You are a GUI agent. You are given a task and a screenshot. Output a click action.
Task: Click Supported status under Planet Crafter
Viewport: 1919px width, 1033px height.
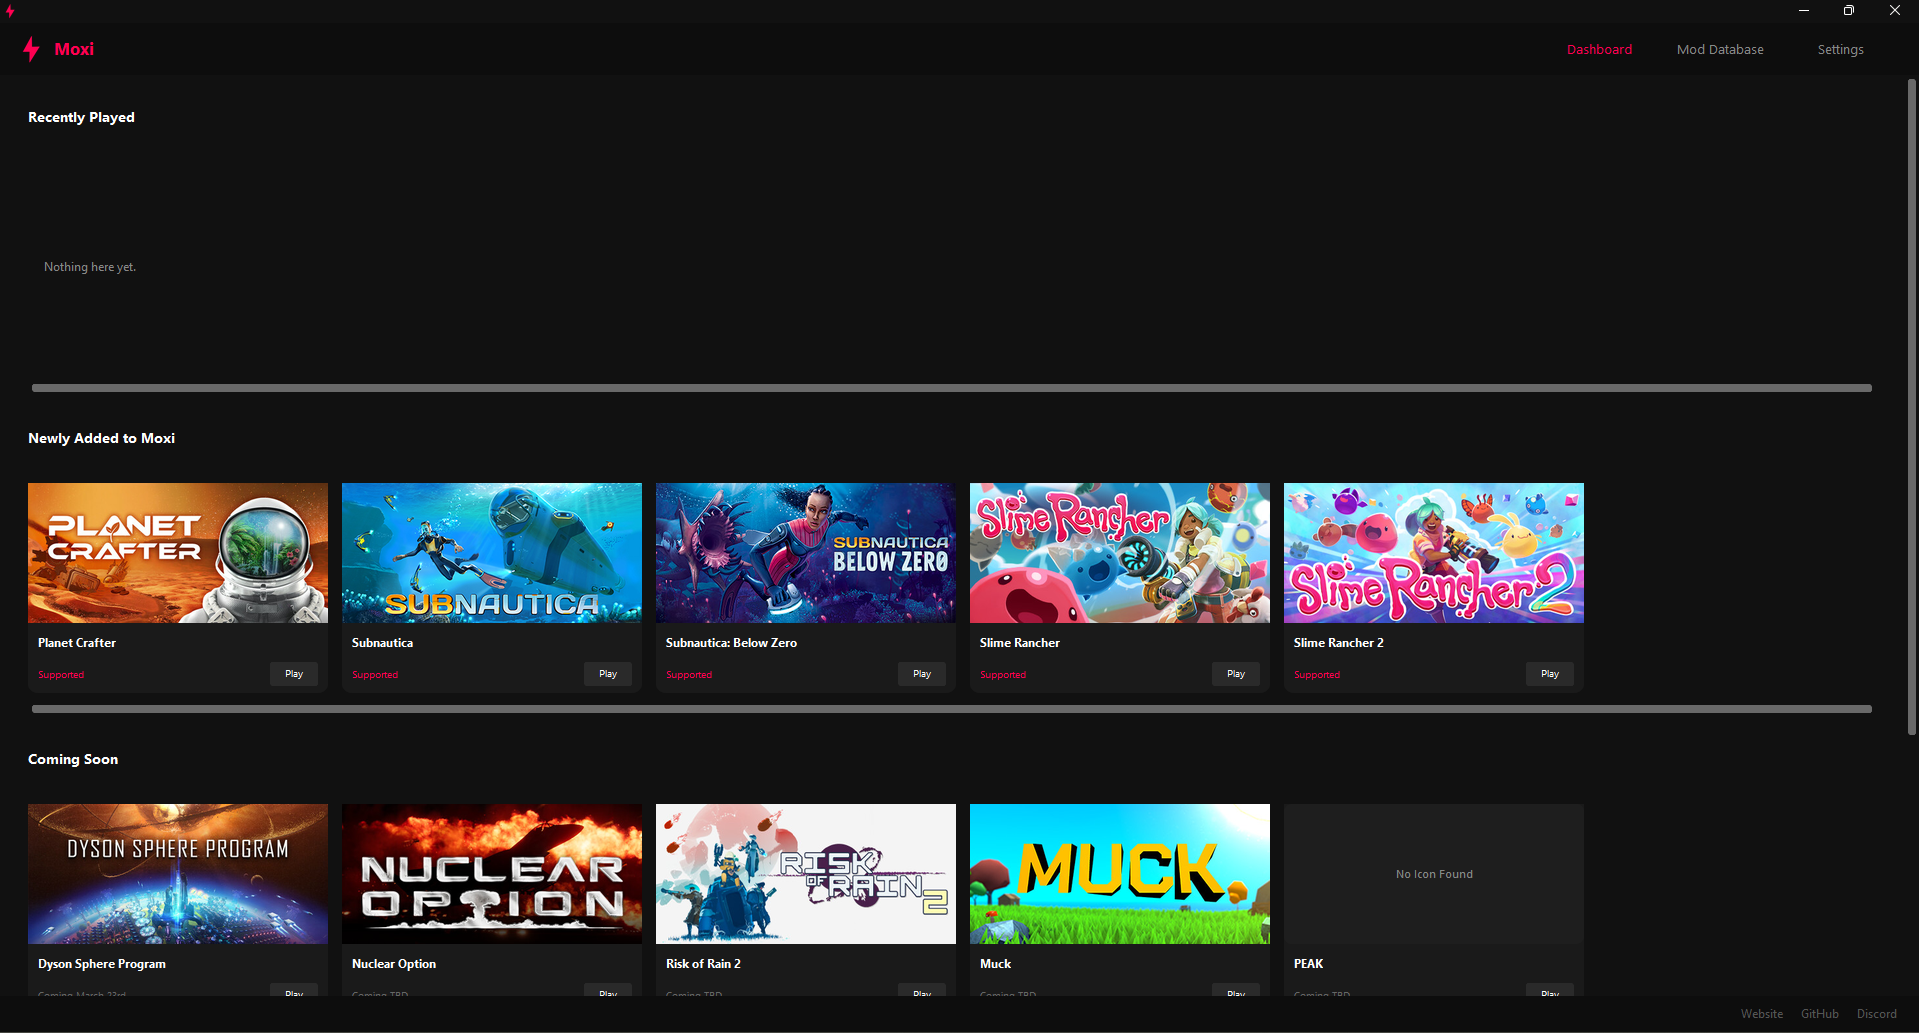(x=61, y=675)
